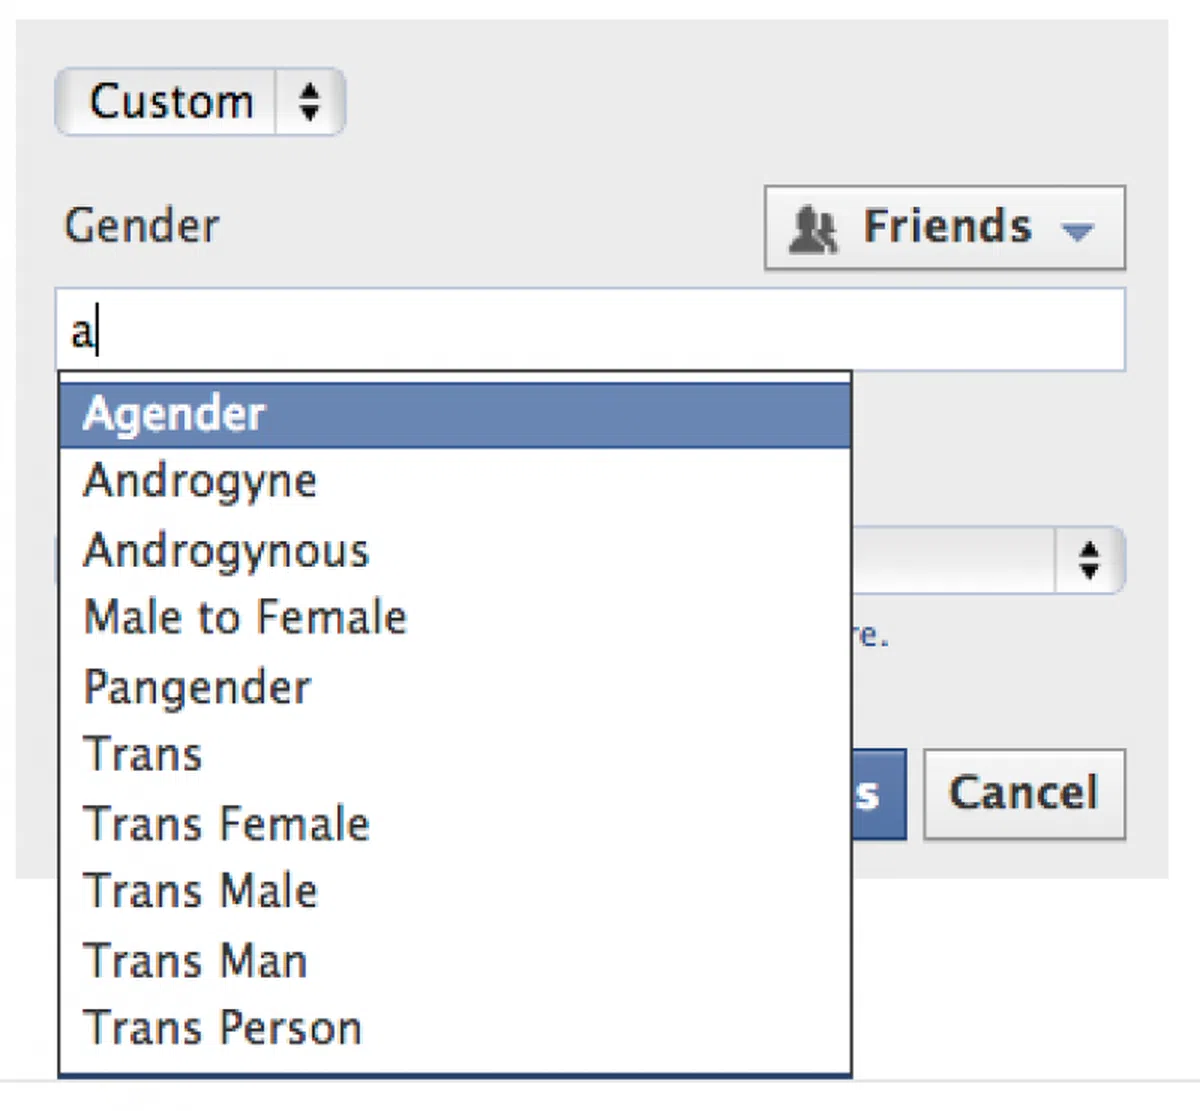
Task: Choose the Trans Male entry
Action: 200,891
